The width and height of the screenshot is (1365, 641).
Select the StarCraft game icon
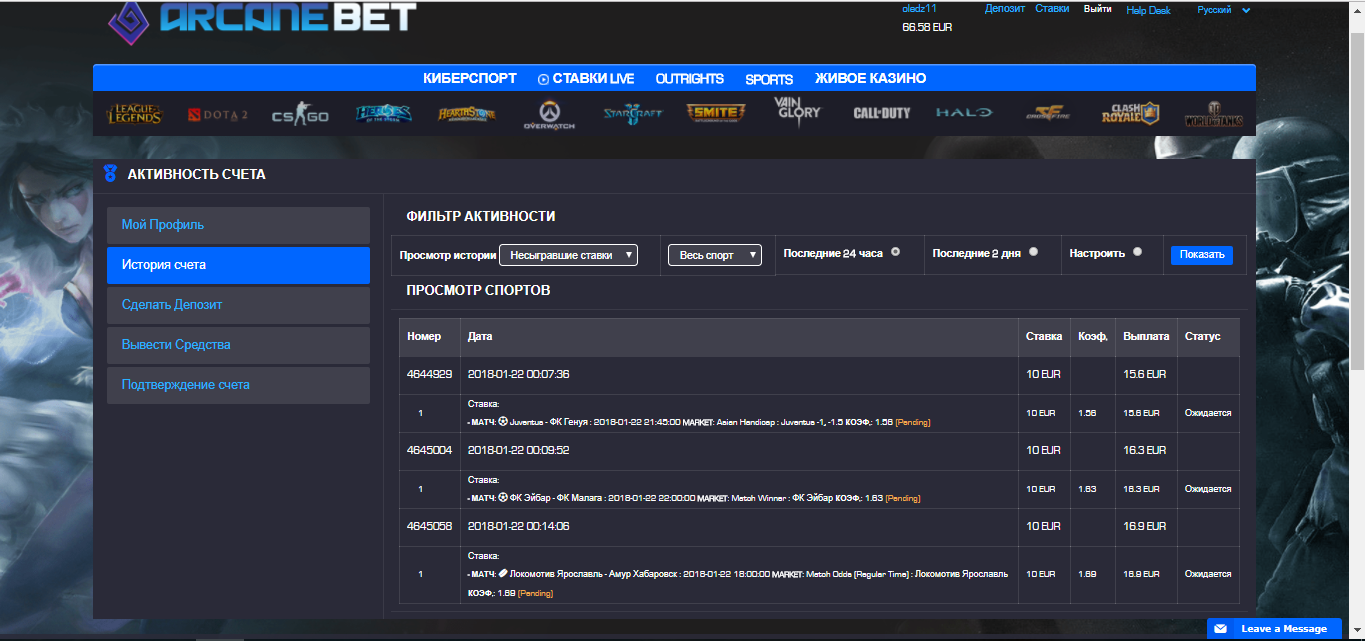(x=632, y=114)
